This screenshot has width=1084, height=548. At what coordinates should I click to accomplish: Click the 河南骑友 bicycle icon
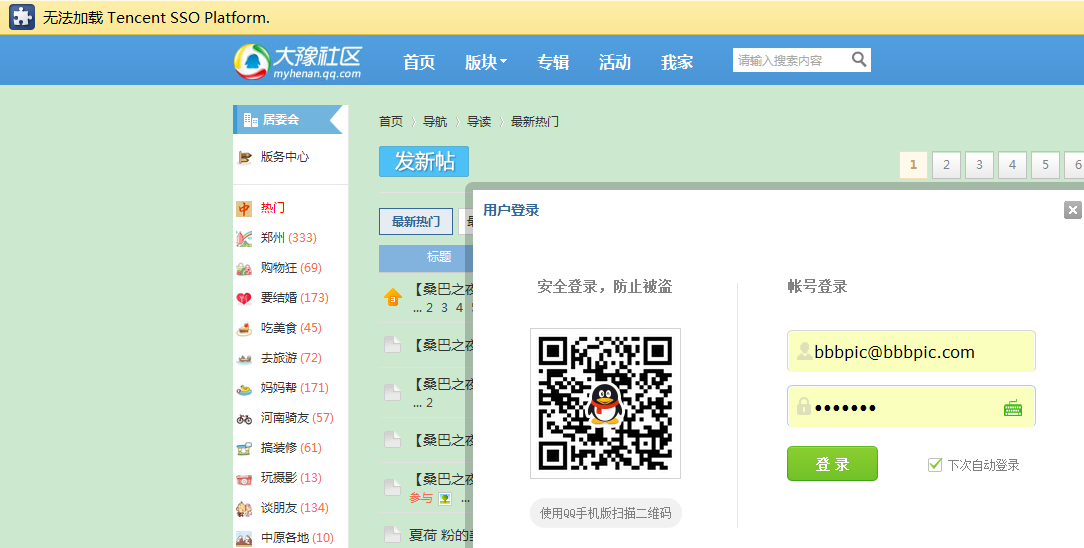[244, 419]
